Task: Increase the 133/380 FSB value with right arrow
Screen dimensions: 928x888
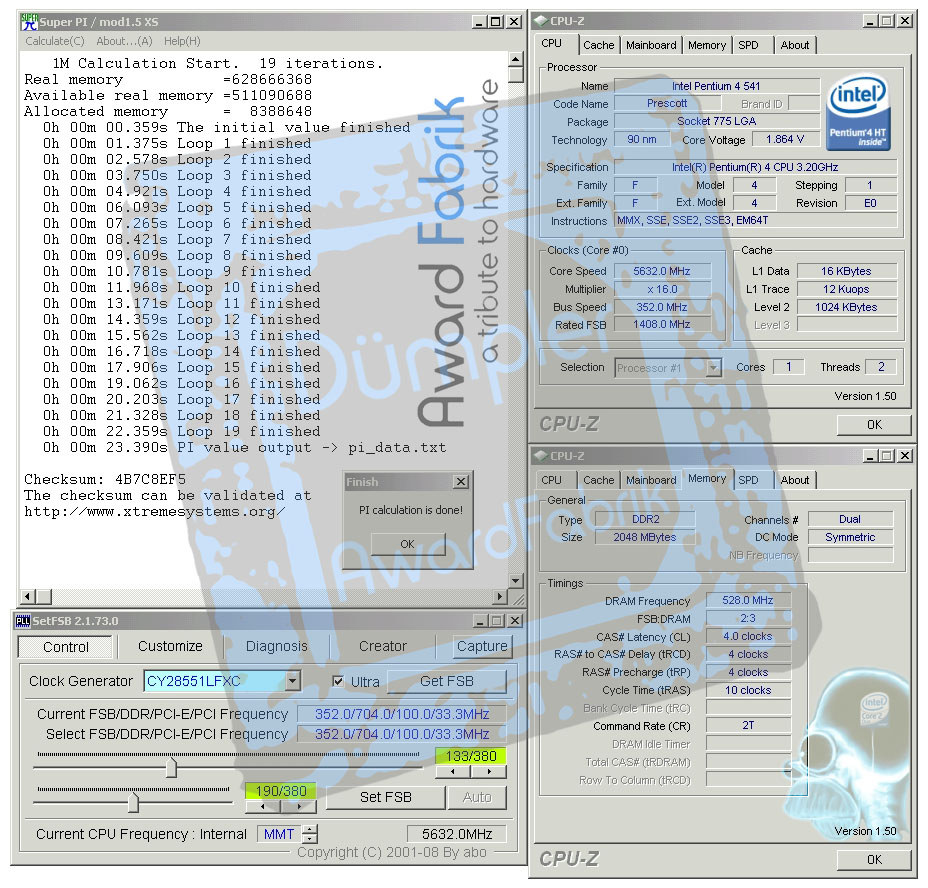Action: pyautogui.click(x=489, y=772)
